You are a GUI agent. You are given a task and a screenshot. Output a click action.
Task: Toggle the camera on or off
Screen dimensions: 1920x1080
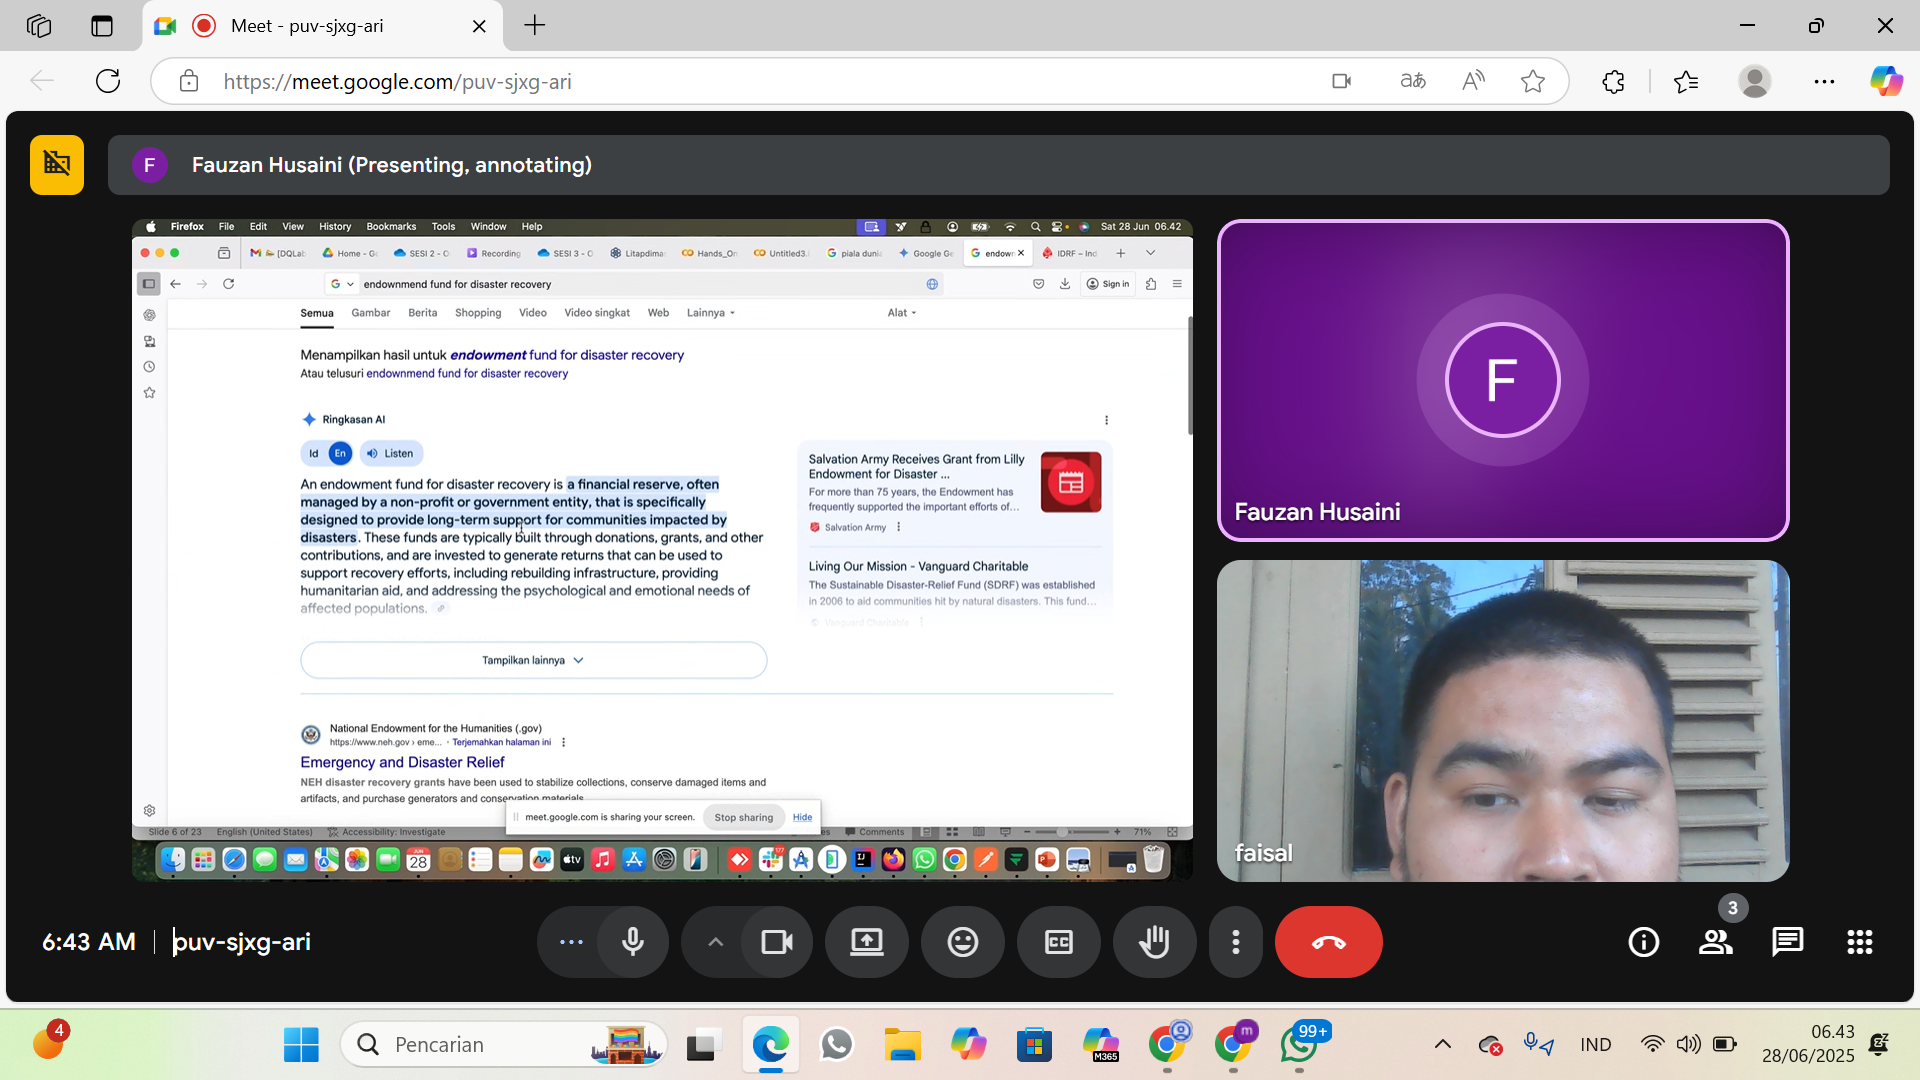[777, 942]
